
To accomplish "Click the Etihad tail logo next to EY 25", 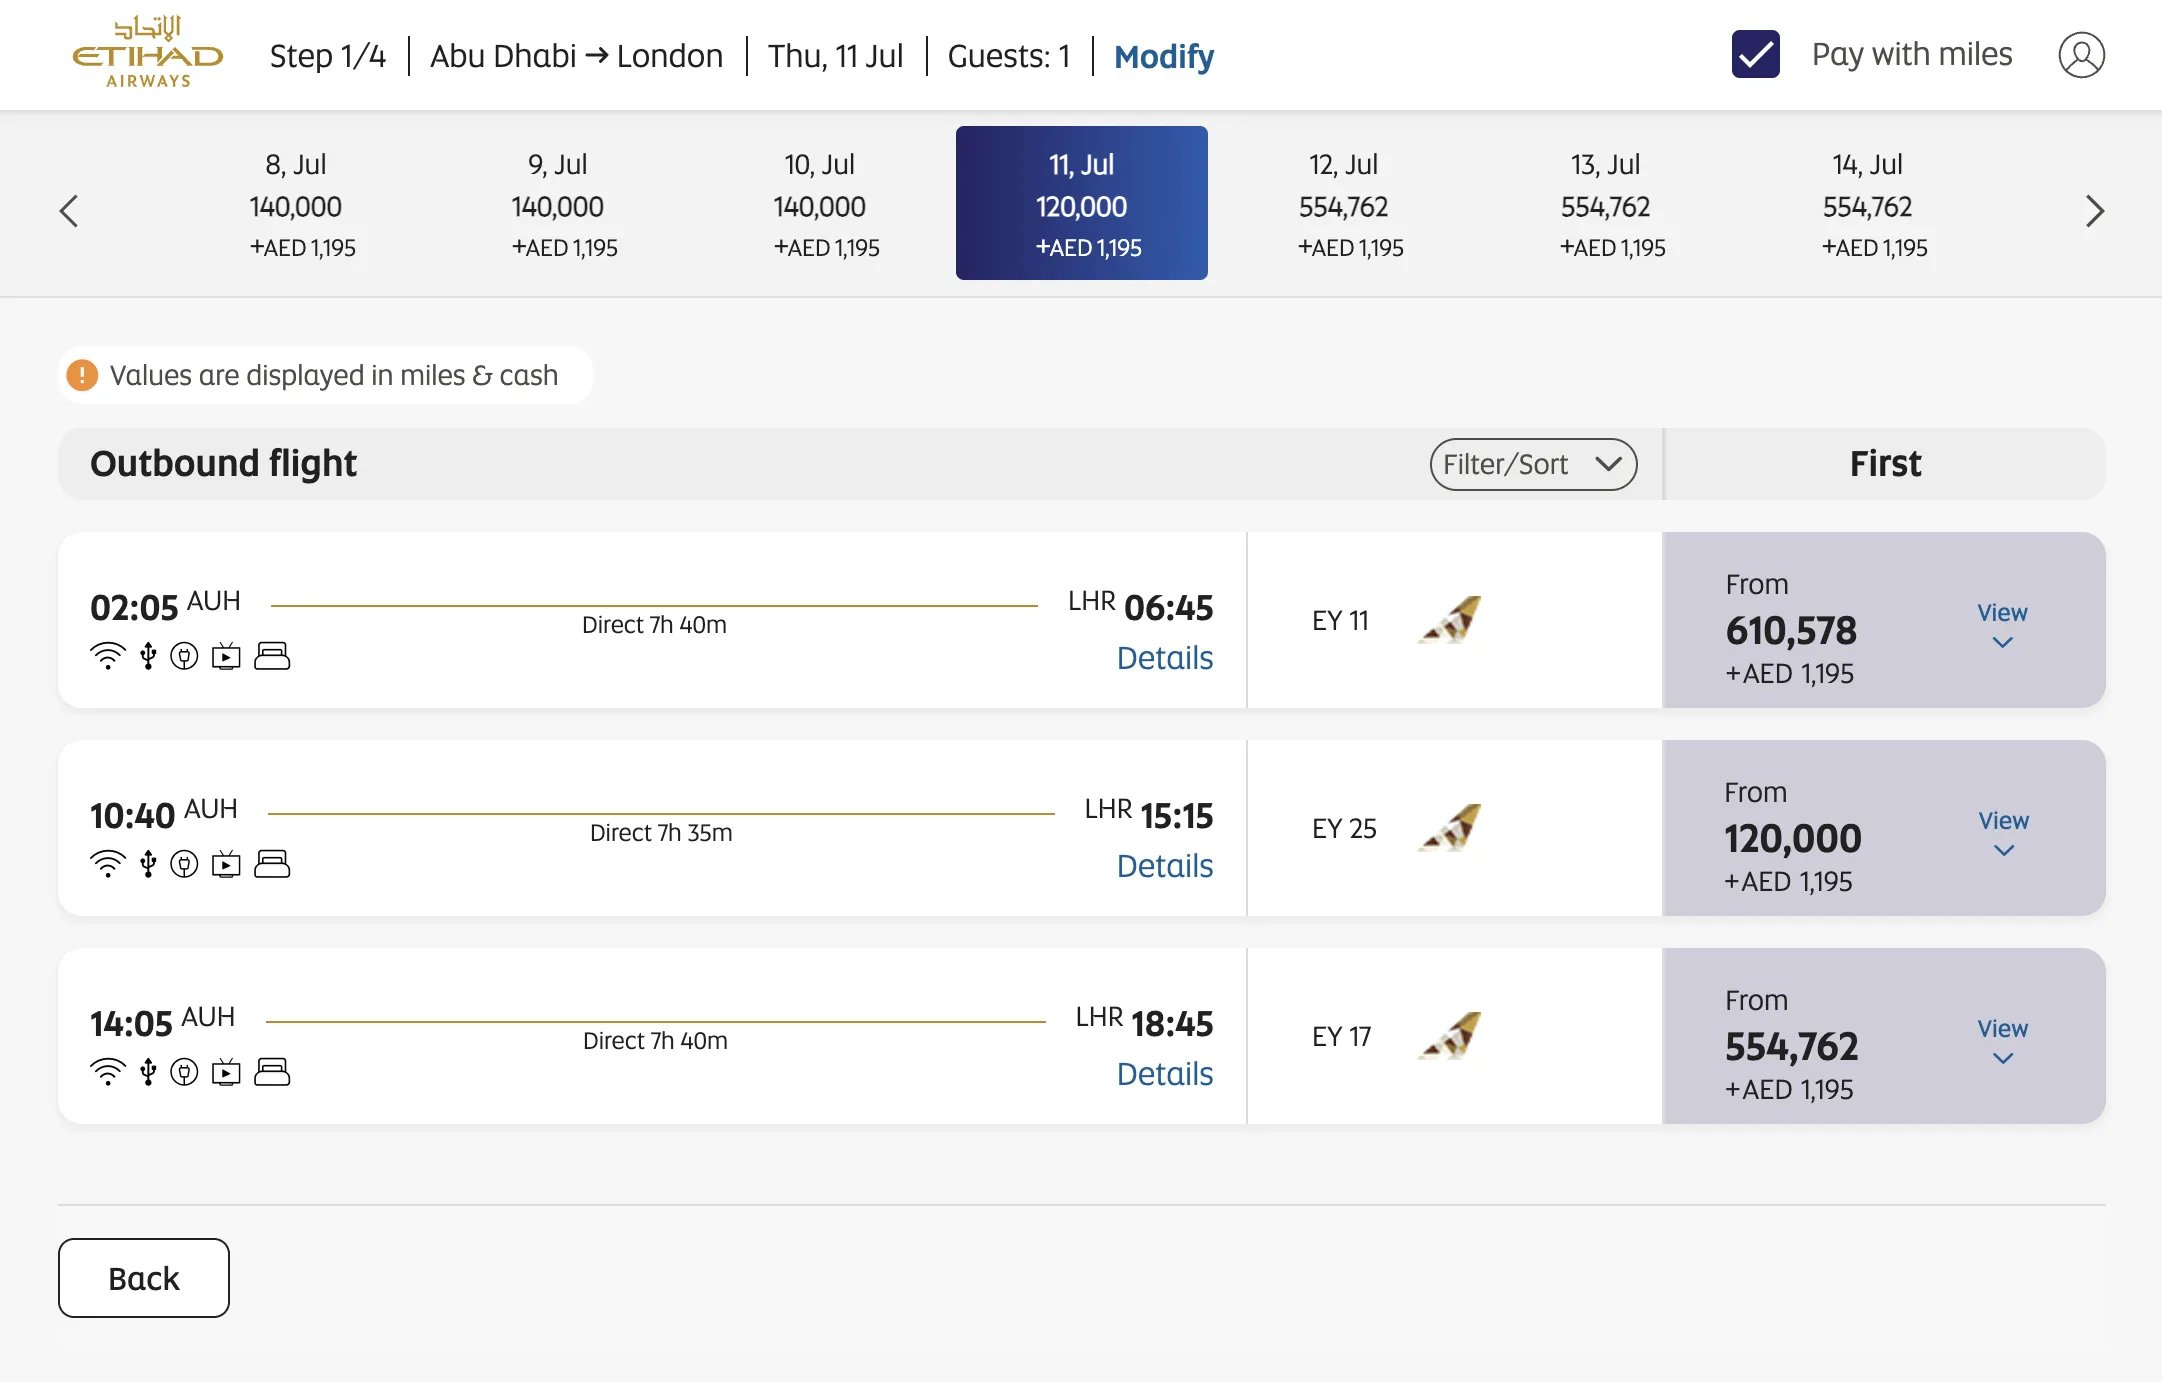I will tap(1450, 828).
